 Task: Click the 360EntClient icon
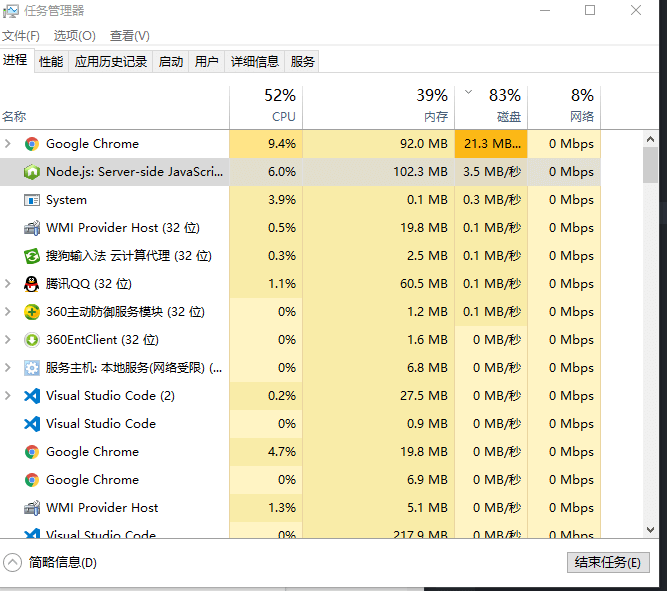(32, 340)
